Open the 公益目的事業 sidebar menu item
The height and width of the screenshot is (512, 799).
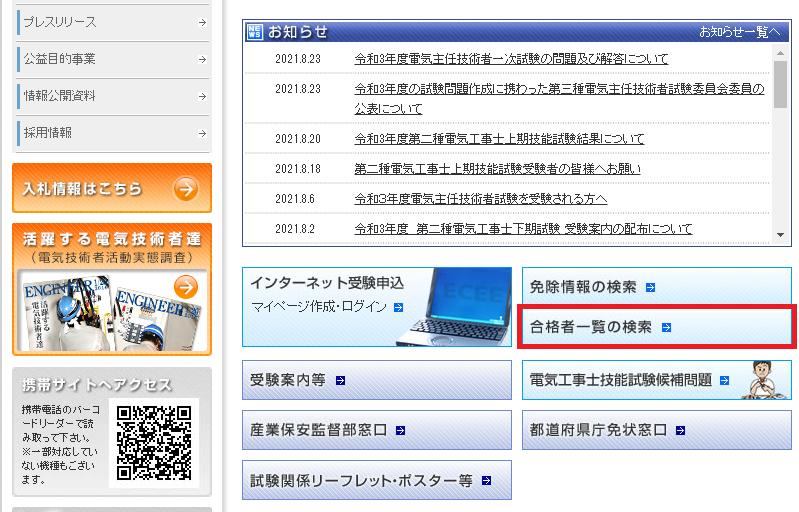[x=111, y=59]
